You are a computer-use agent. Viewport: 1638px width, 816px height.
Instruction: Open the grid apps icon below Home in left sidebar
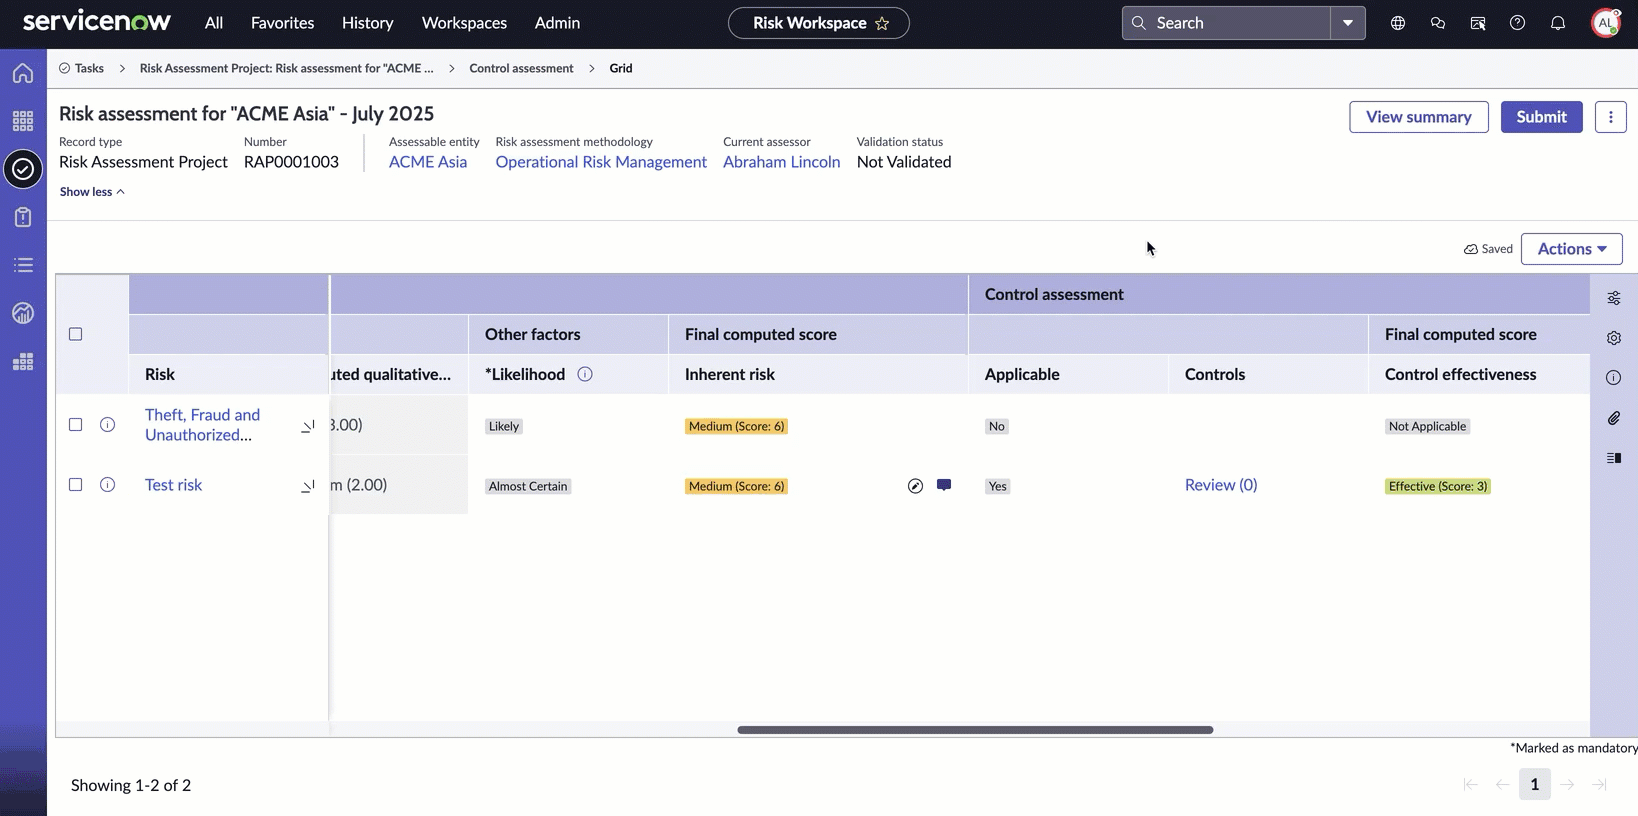click(23, 121)
